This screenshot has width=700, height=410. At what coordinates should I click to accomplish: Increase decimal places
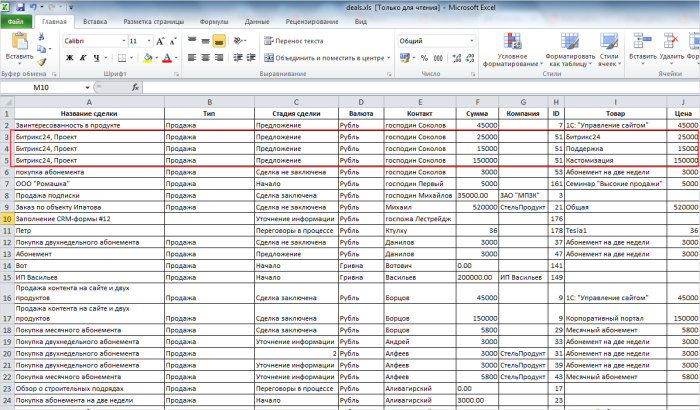pos(457,58)
